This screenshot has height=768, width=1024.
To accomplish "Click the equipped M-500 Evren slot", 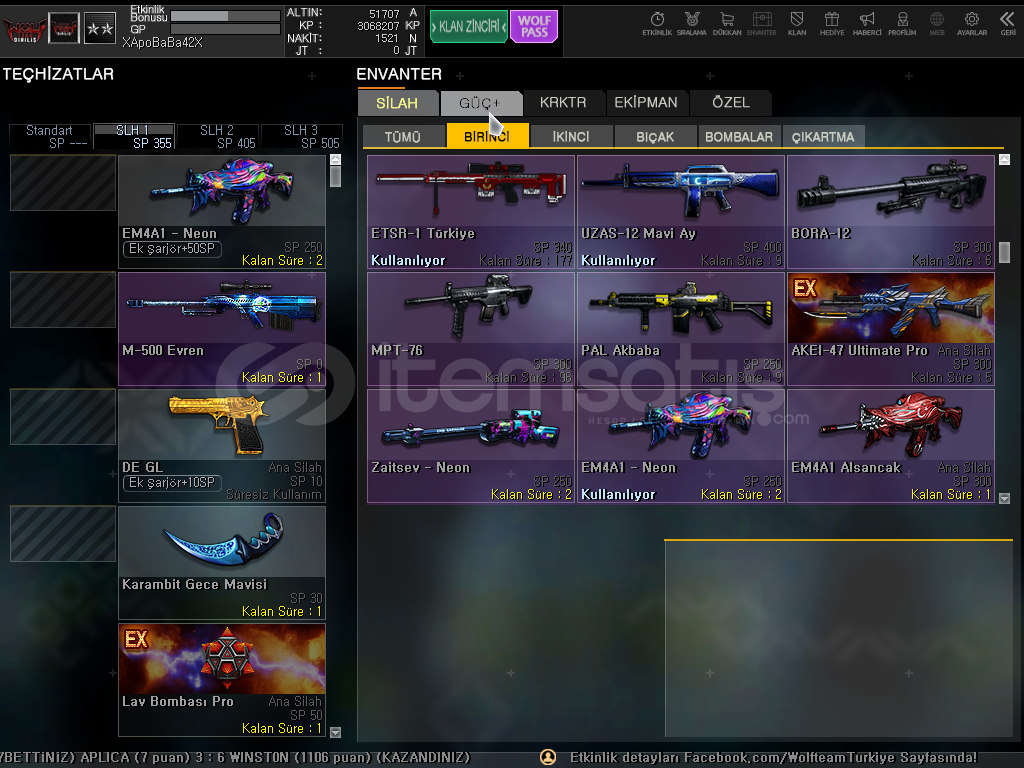I will coord(222,328).
